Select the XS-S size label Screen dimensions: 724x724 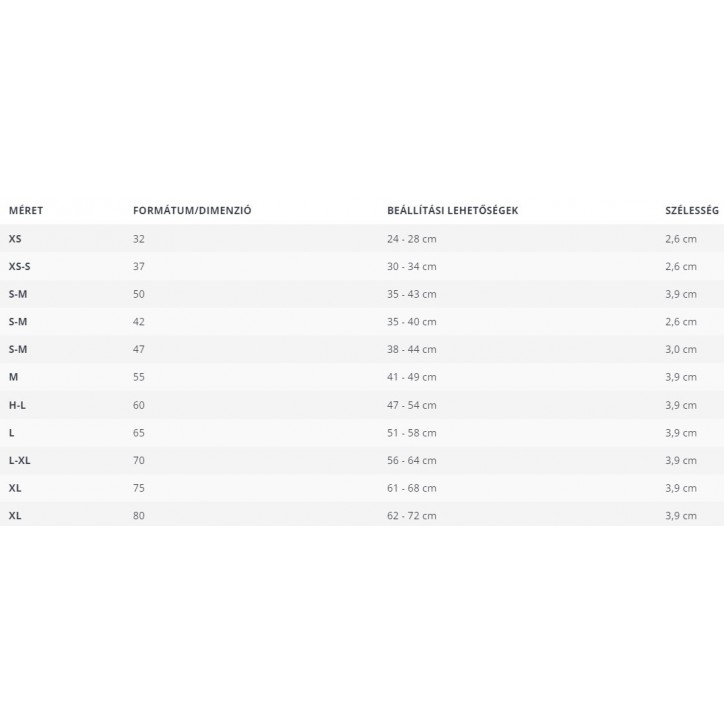tap(20, 266)
